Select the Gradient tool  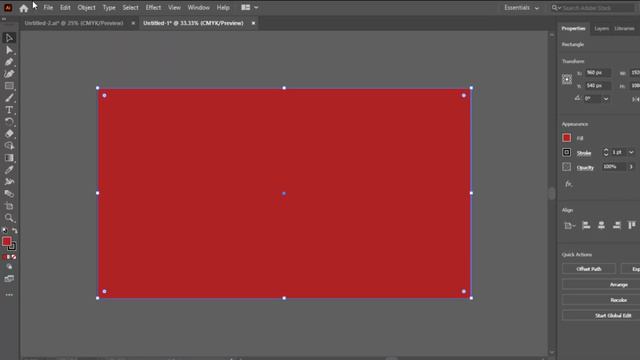[x=9, y=158]
